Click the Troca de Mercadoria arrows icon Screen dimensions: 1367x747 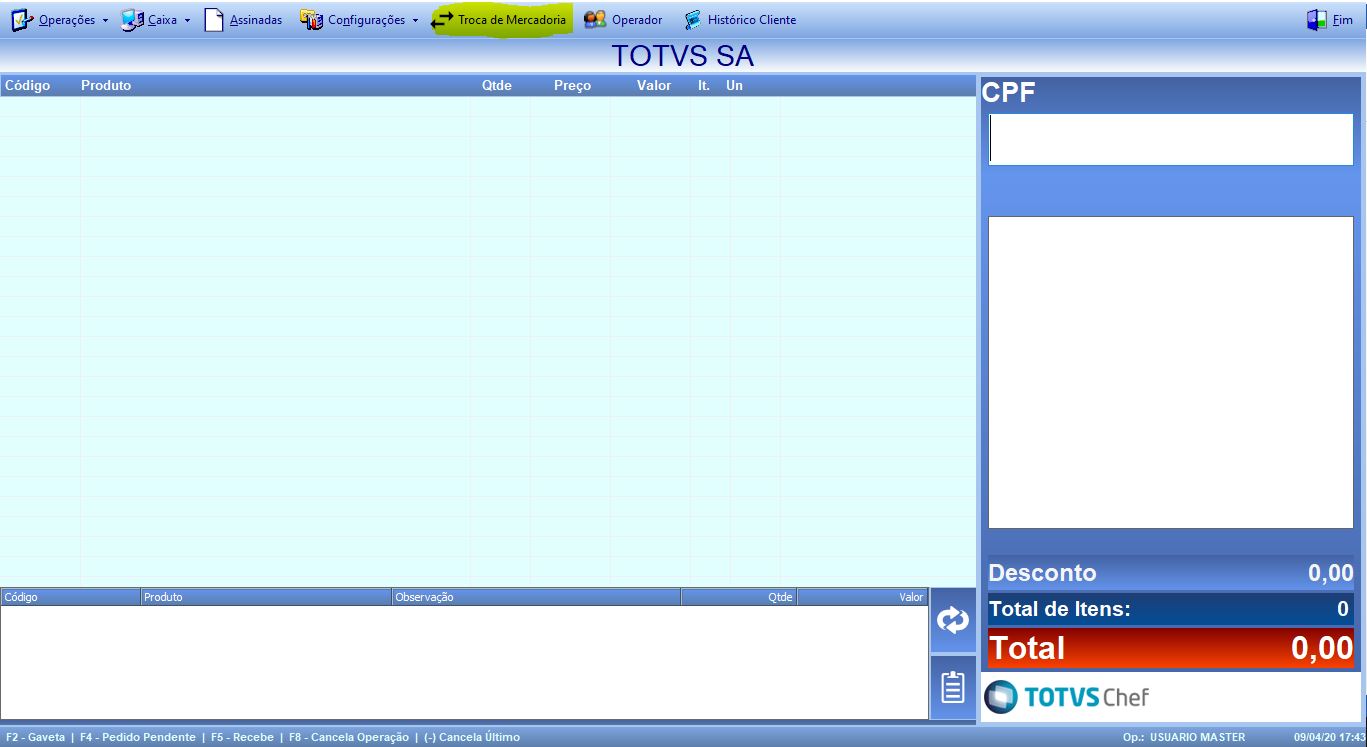442,20
